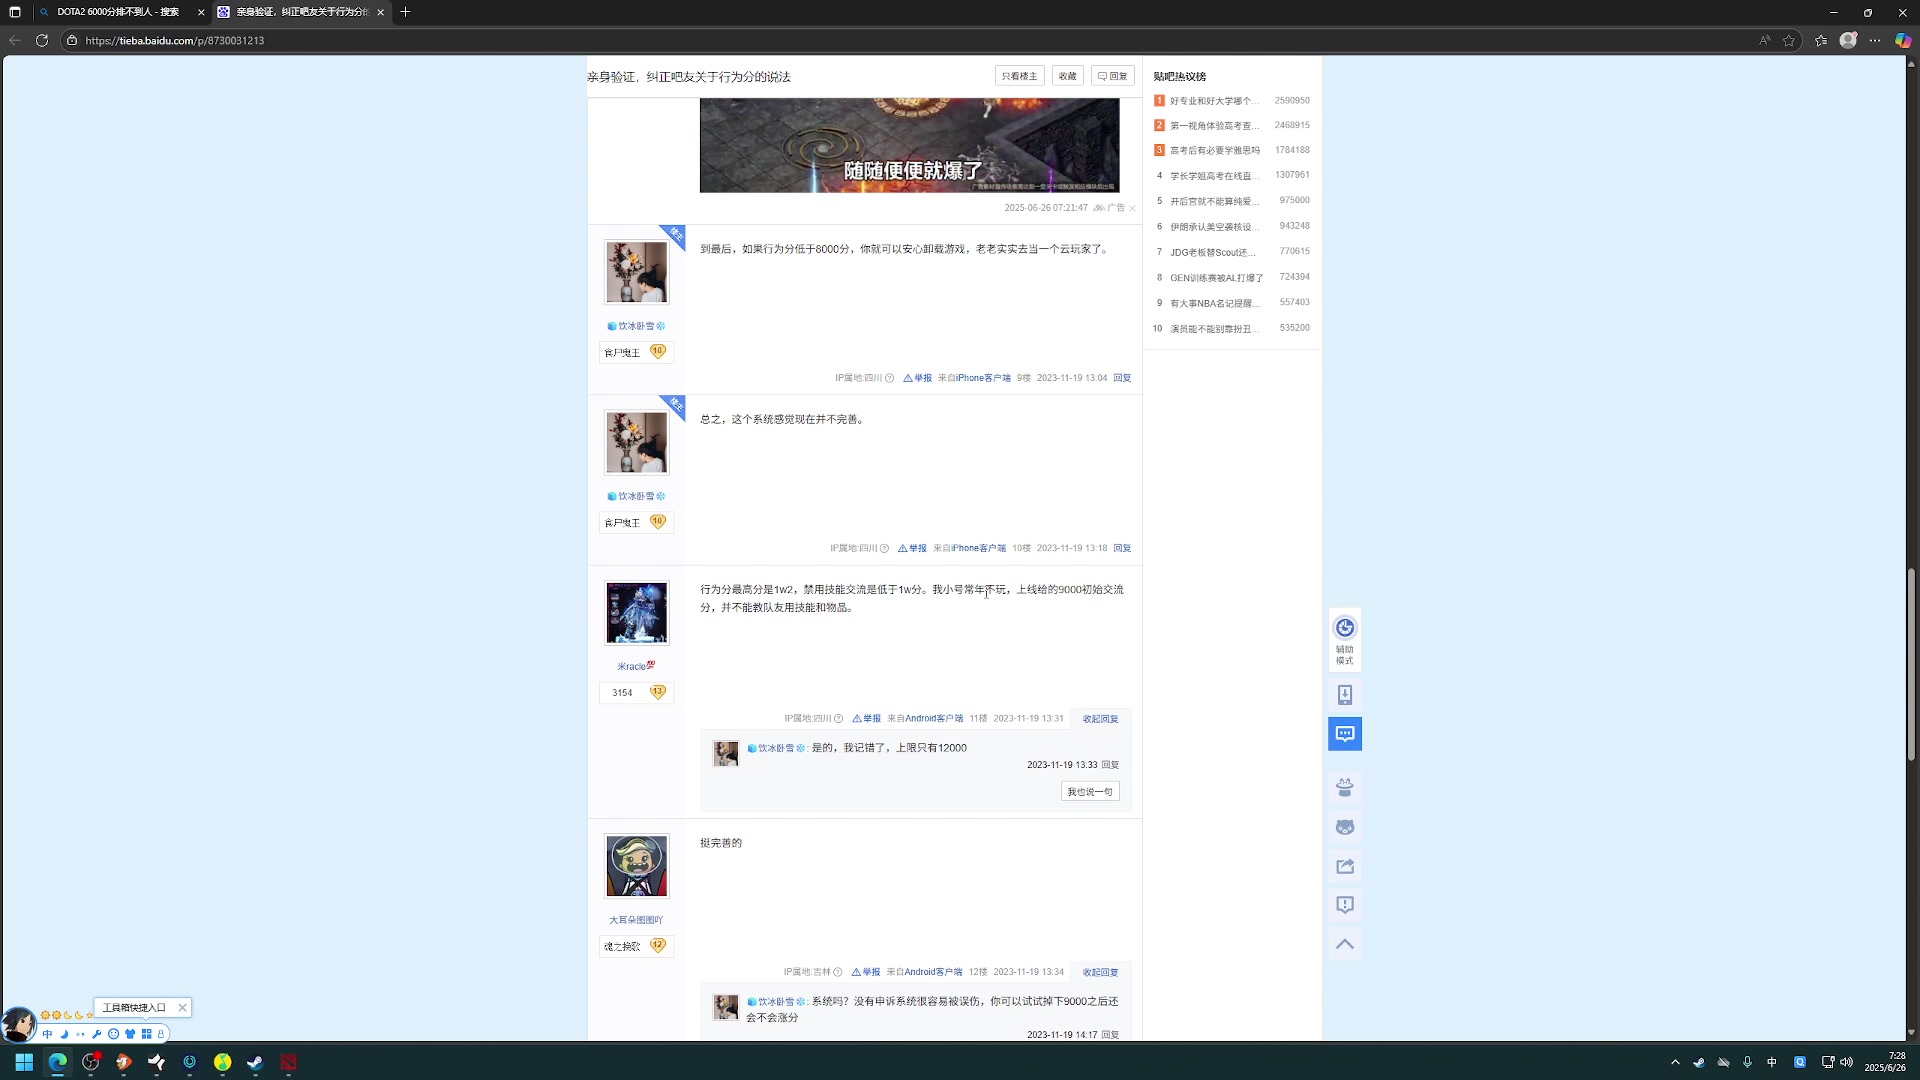
Task: Click the volume icon in system tray
Action: point(1846,1062)
